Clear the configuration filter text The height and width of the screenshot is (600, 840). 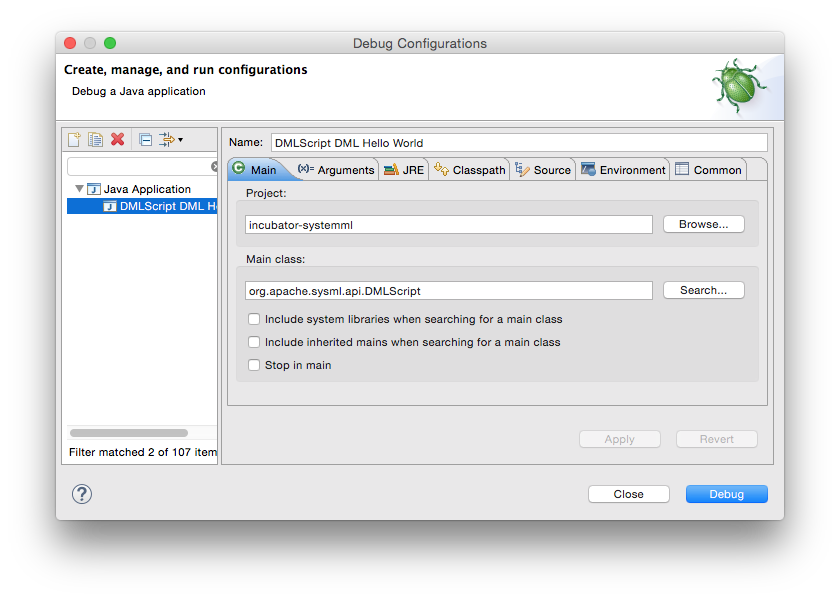click(214, 167)
